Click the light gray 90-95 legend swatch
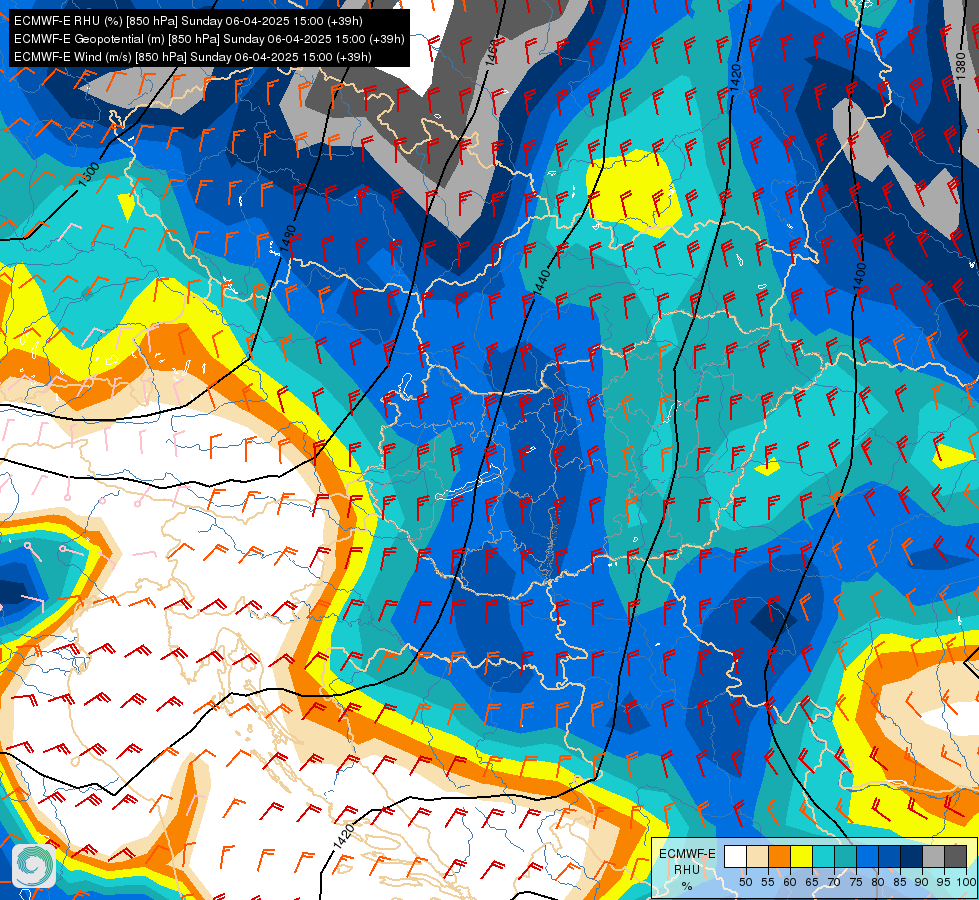 pyautogui.click(x=933, y=856)
